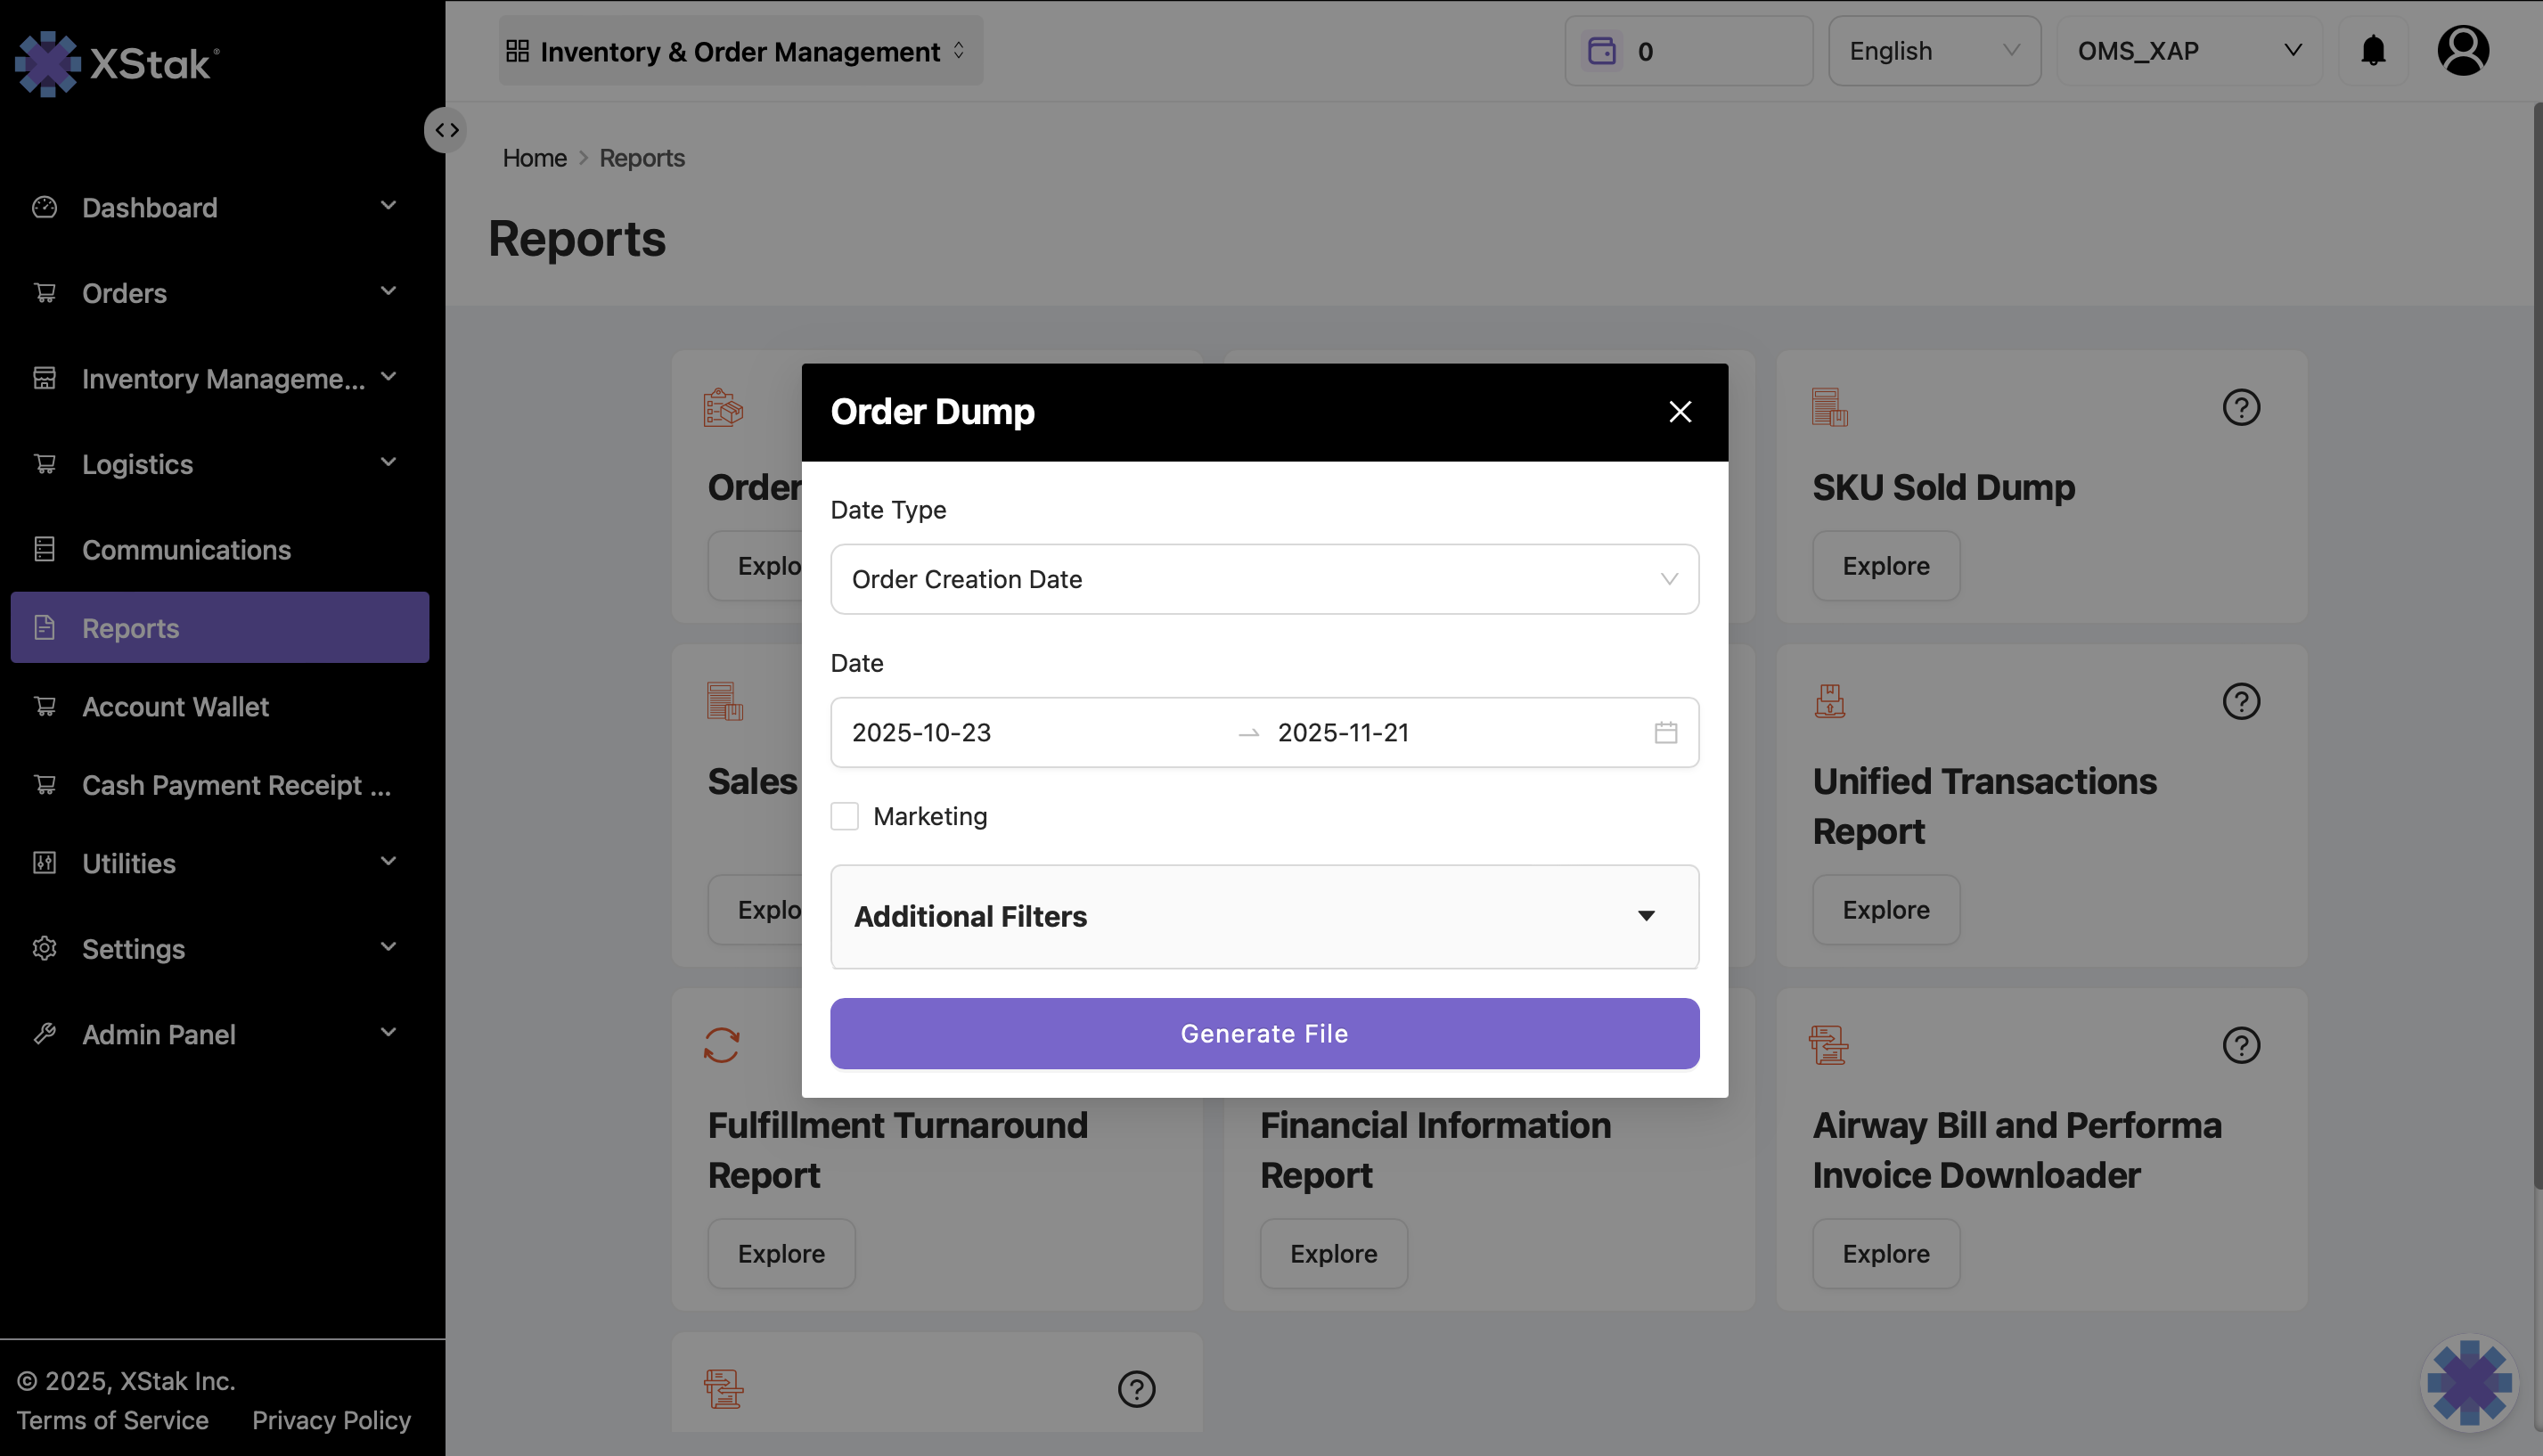
Task: Select Communications in the sidebar
Action: click(x=186, y=550)
